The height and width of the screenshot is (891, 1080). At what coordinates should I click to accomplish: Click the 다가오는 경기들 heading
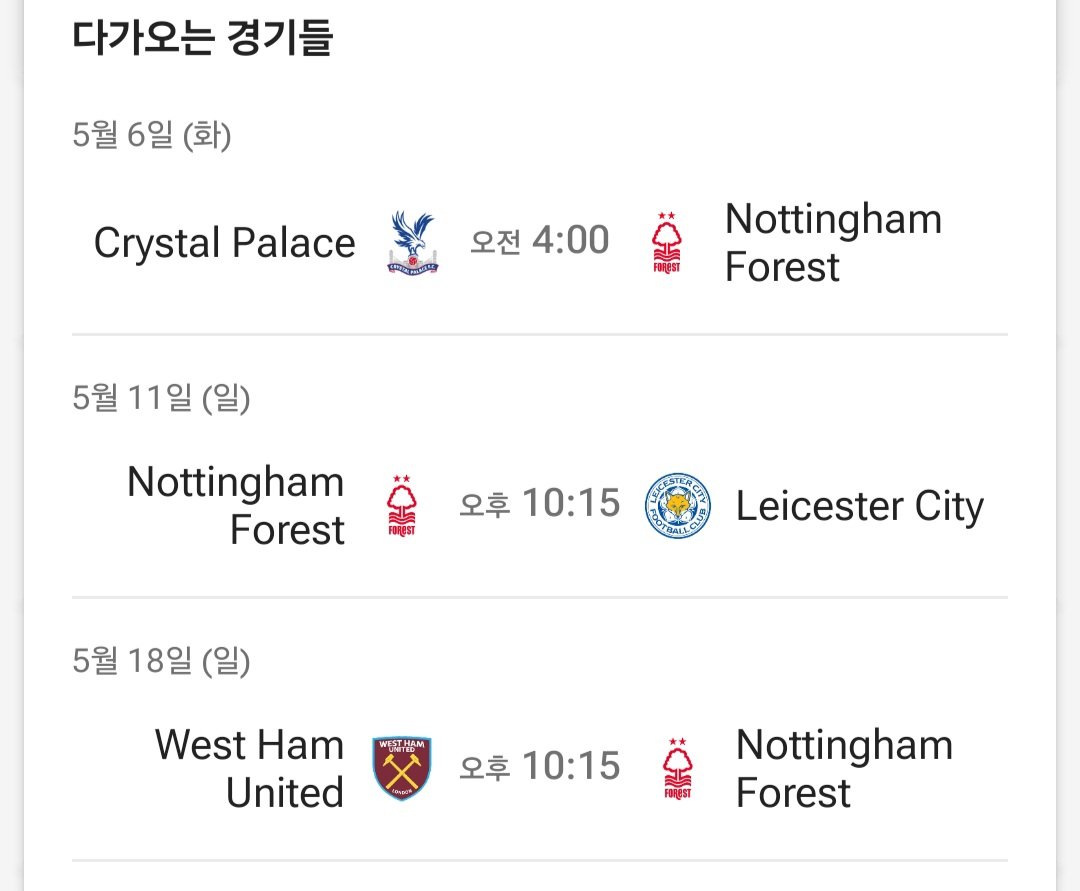click(202, 37)
